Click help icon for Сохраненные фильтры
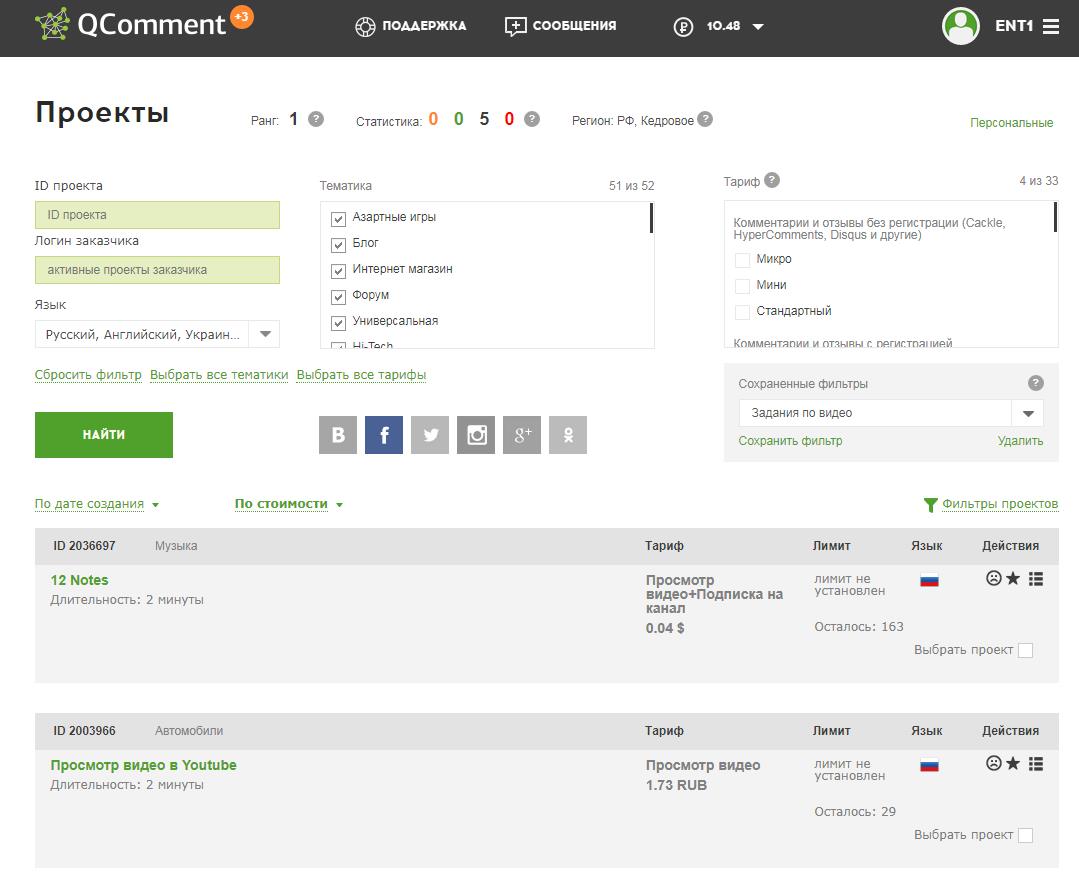Screen dimensions: 1079x881 tap(1036, 383)
